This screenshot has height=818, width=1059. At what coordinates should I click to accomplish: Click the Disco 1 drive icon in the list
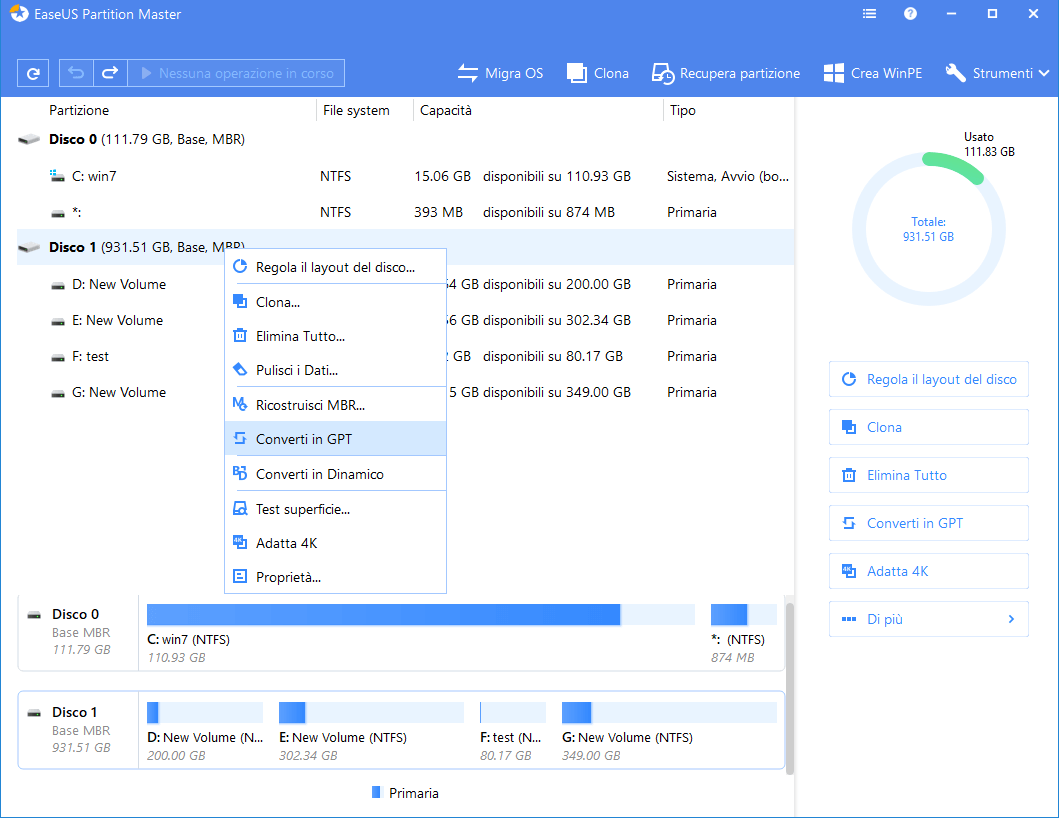click(x=29, y=247)
